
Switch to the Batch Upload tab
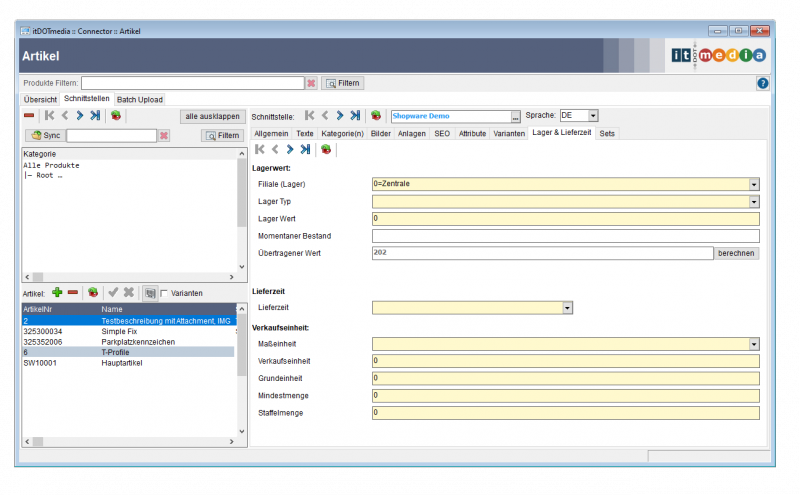[x=139, y=99]
